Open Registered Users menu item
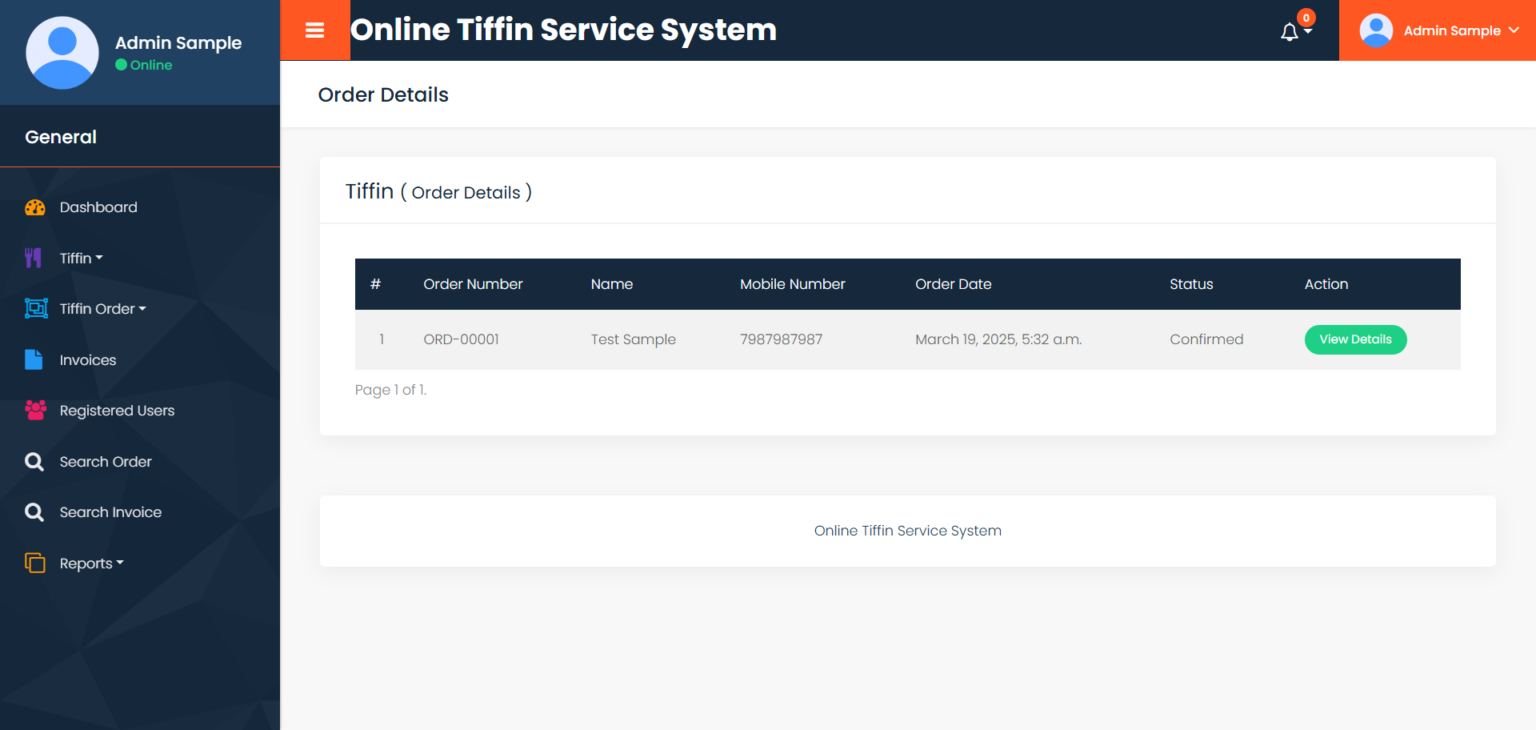This screenshot has width=1536, height=730. pyautogui.click(x=117, y=410)
